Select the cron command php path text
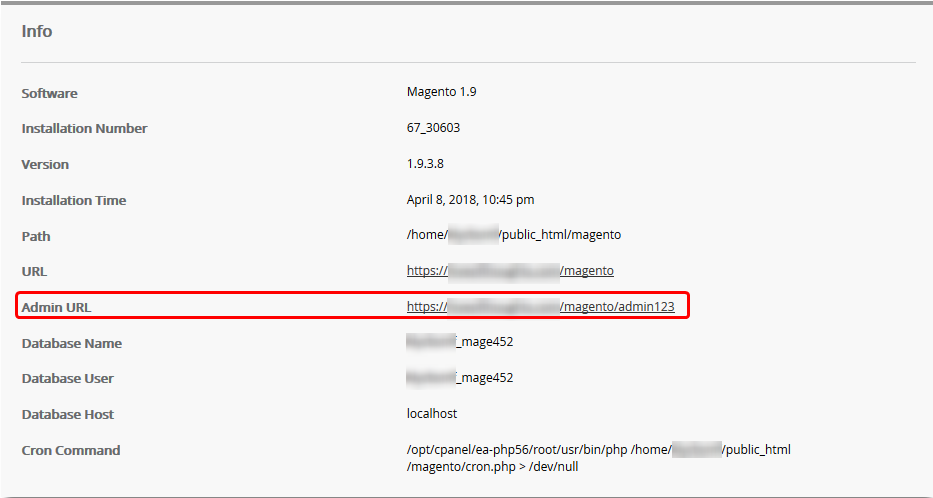Image resolution: width=933 pixels, height=498 pixels. (x=599, y=458)
